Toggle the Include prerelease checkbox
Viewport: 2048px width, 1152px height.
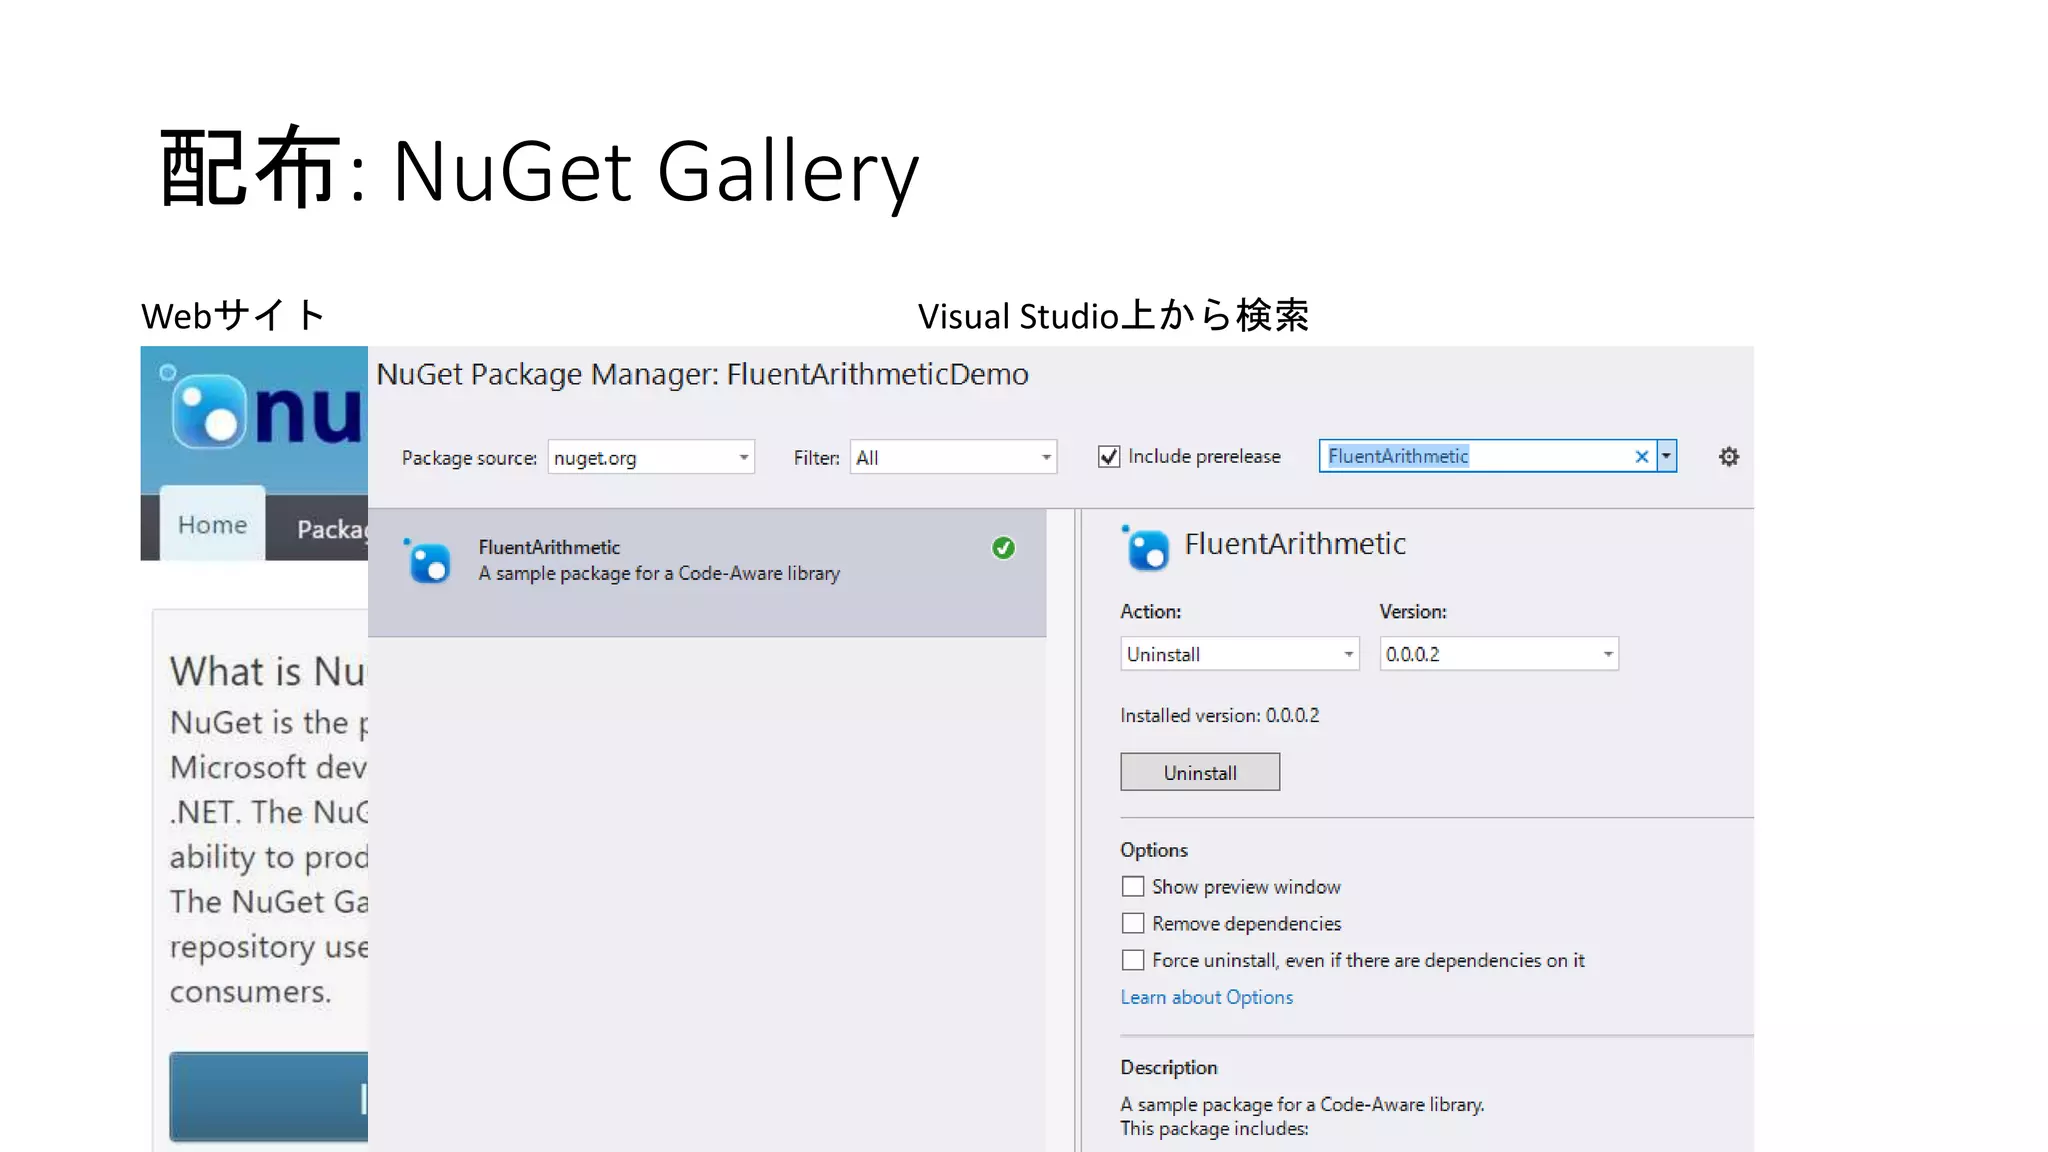pyautogui.click(x=1109, y=457)
